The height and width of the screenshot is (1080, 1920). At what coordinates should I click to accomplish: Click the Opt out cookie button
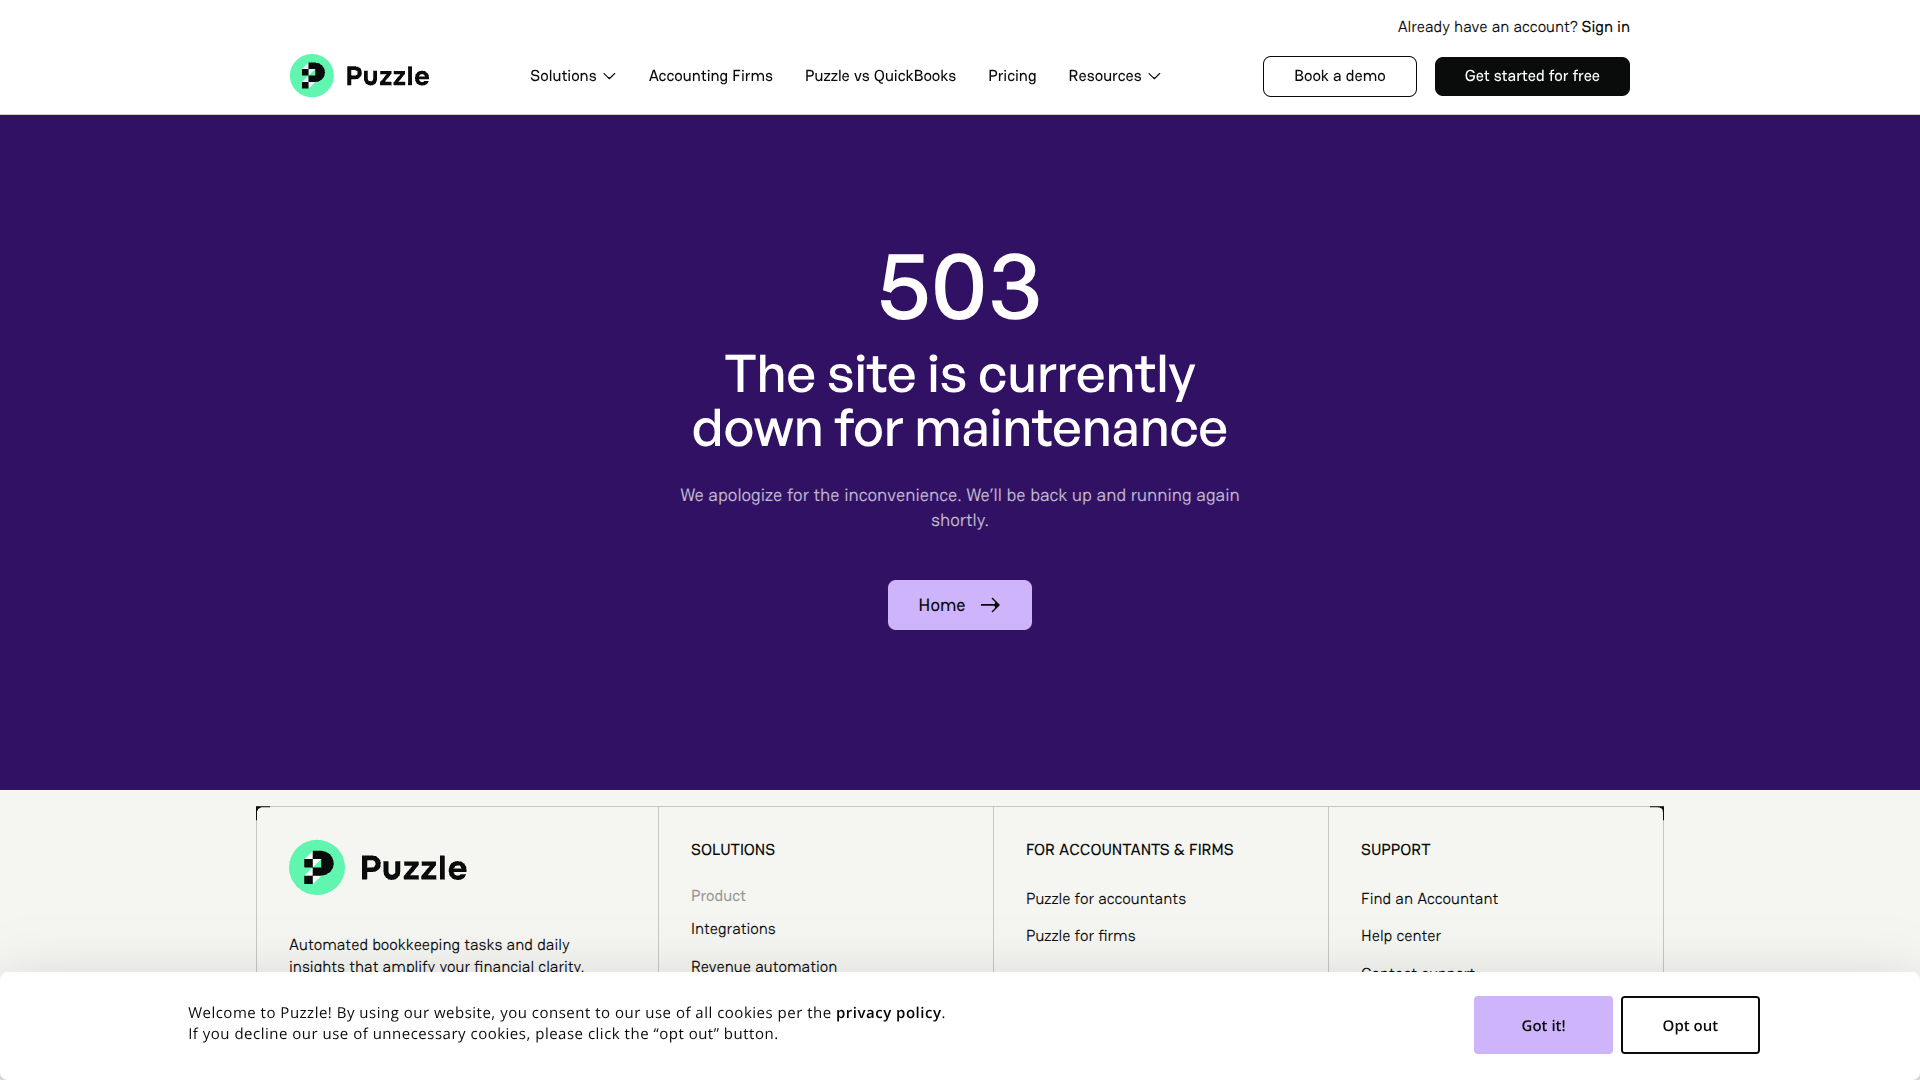coord(1689,1025)
